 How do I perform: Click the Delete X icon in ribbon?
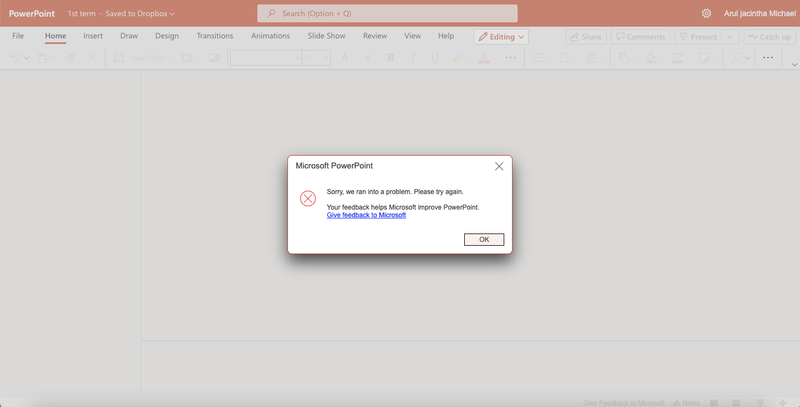[92, 58]
